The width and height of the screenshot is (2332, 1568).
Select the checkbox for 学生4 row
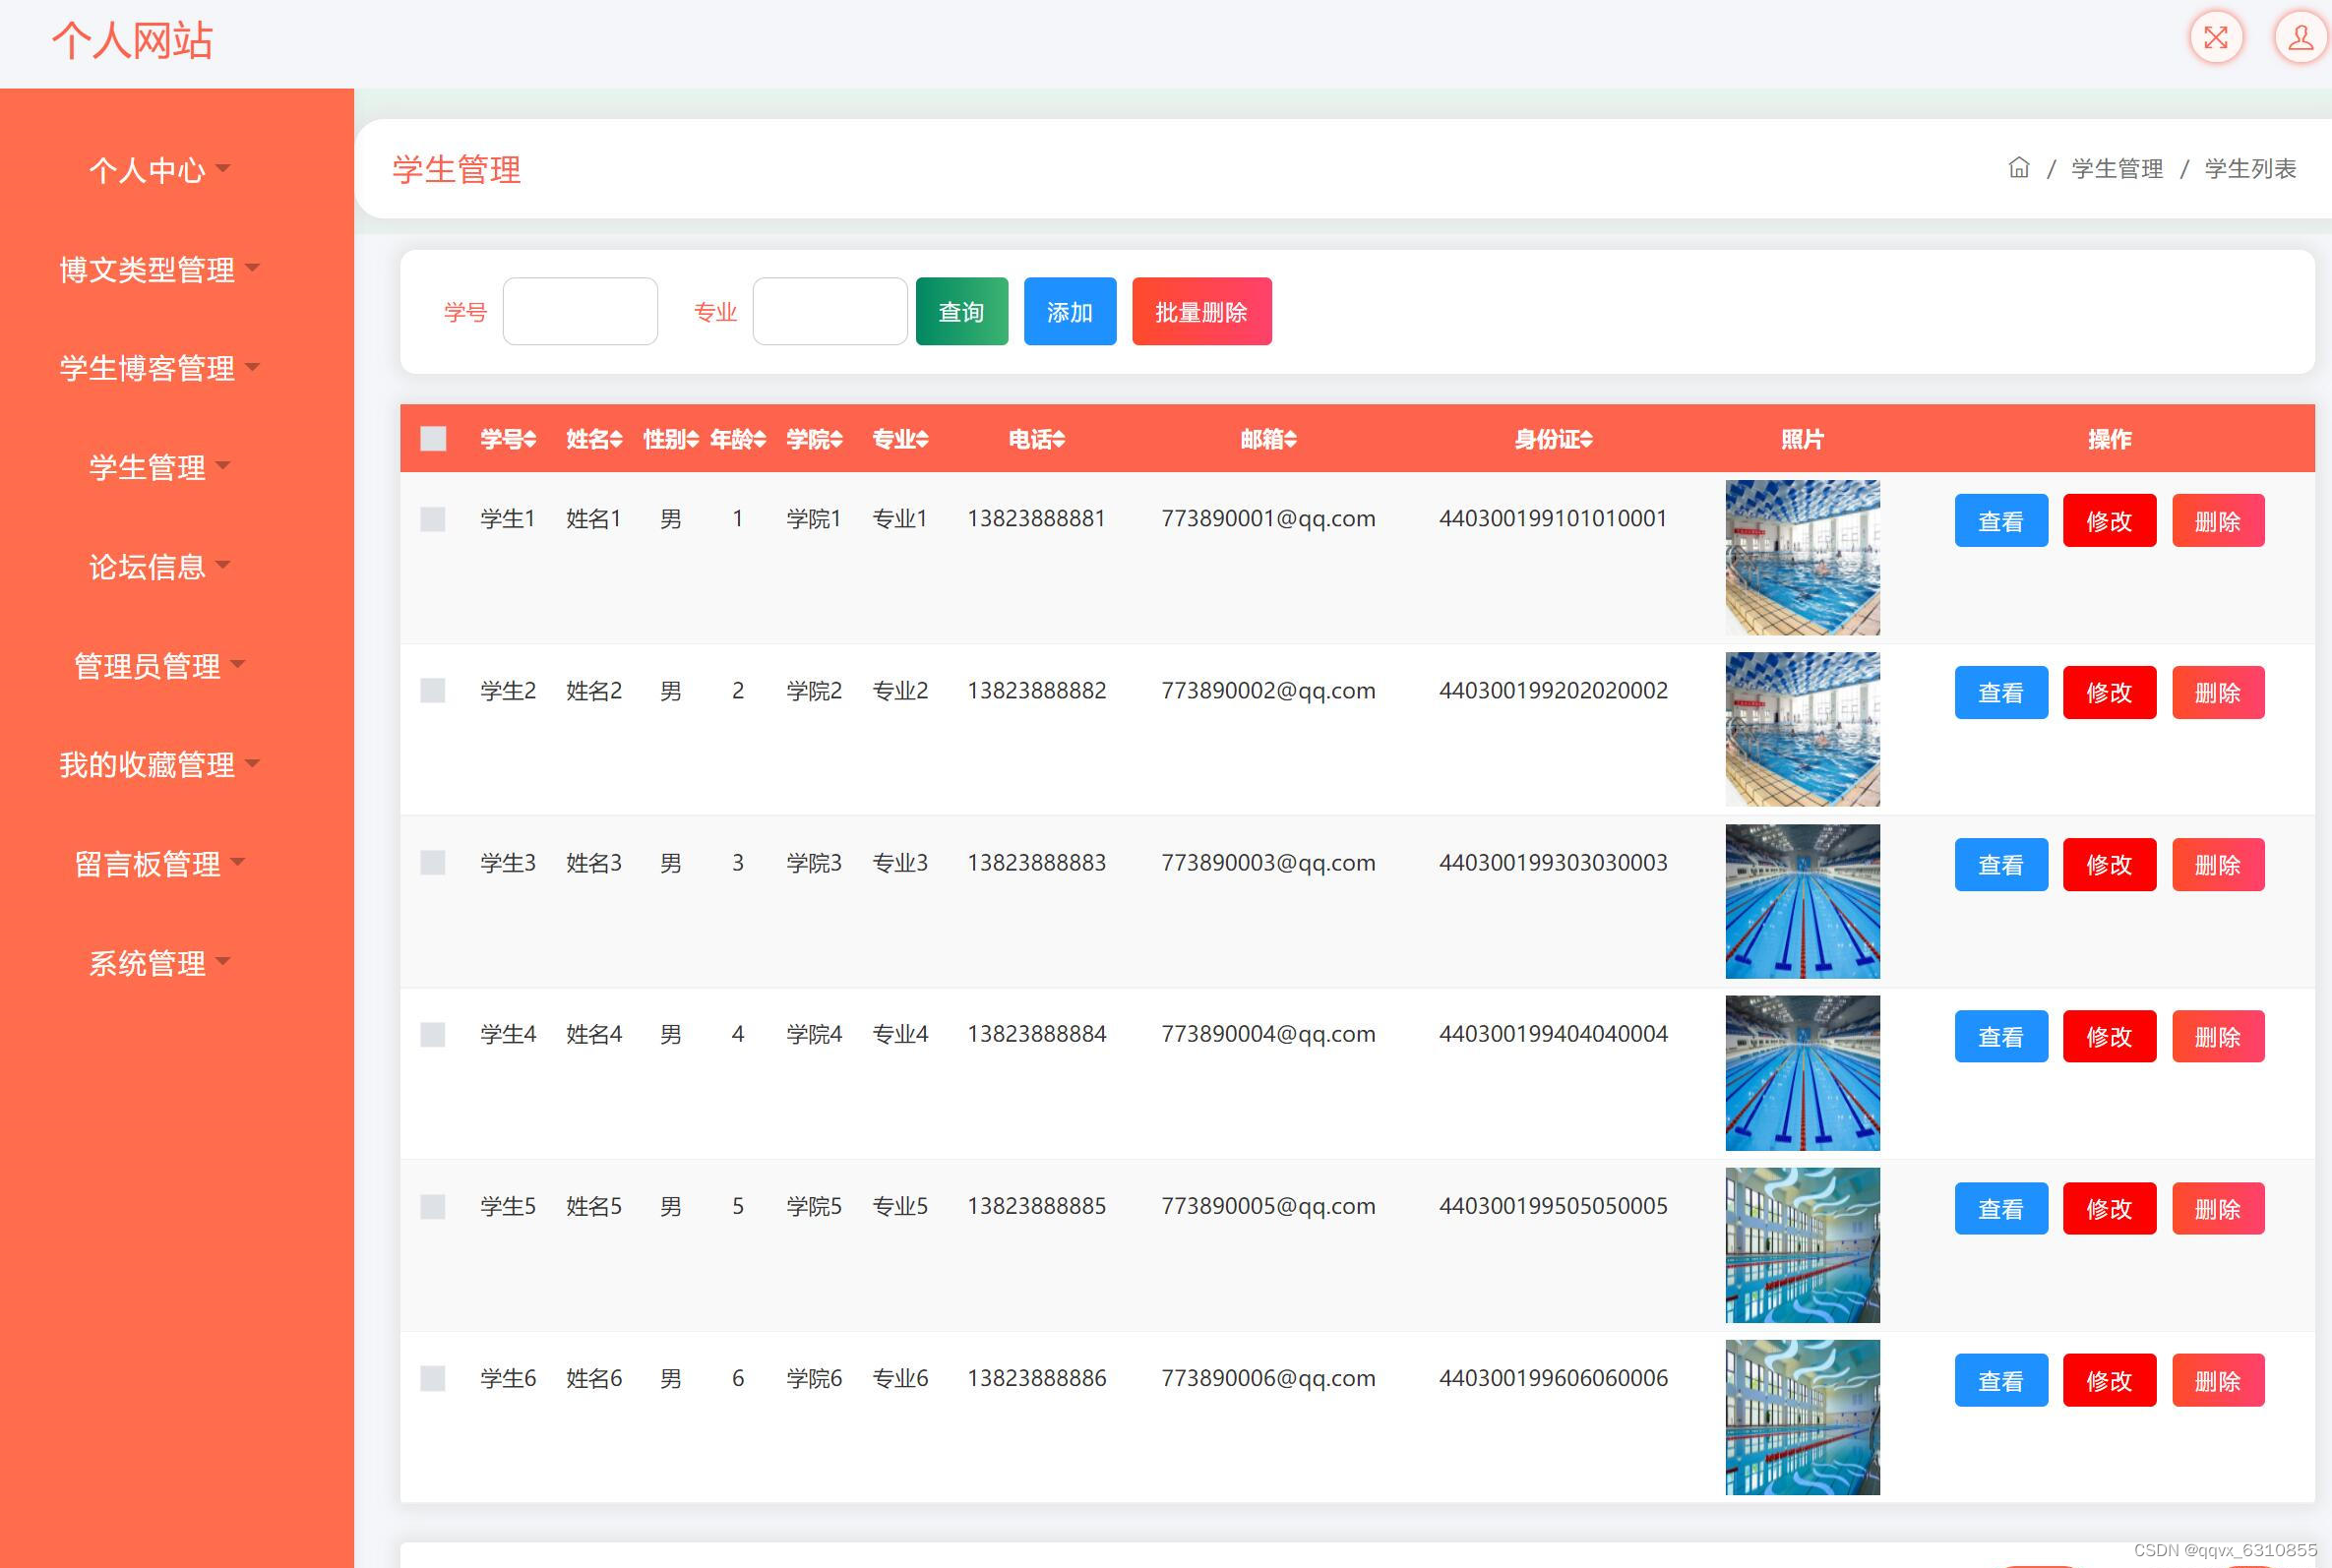(x=433, y=1035)
